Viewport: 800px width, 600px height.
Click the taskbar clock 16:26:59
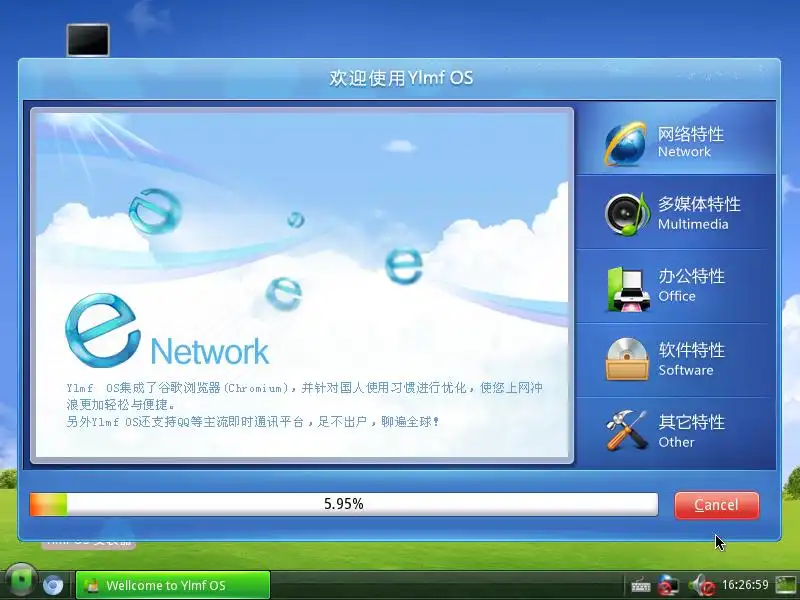[x=745, y=585]
